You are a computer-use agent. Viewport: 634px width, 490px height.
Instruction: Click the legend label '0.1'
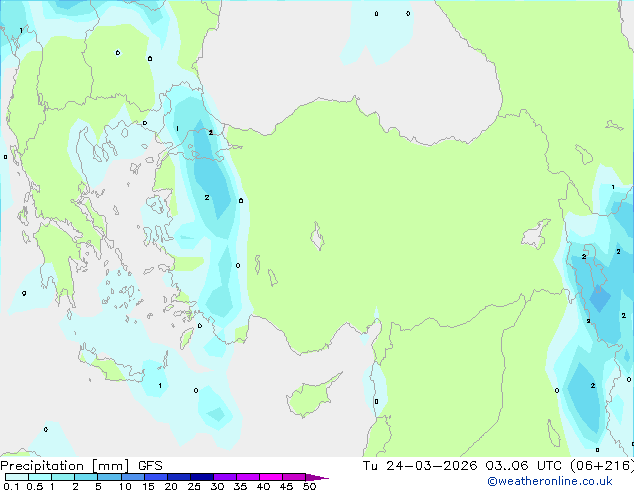[11, 486]
